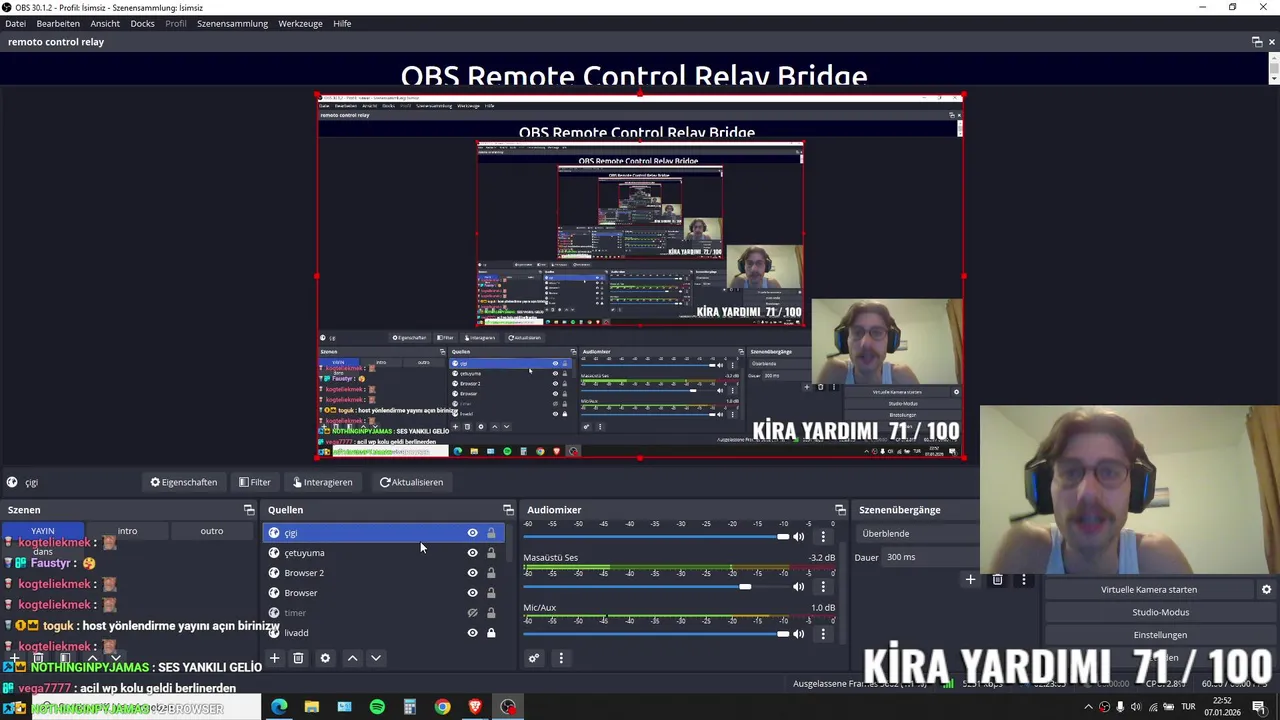This screenshot has width=1280, height=720.
Task: Open Microsoft Edge from the taskbar
Action: (279, 707)
